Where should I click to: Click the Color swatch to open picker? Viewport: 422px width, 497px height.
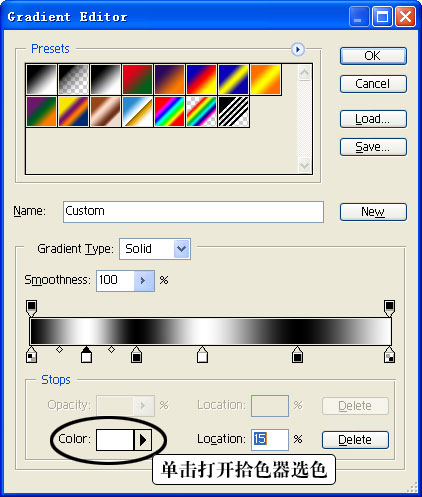tap(115, 440)
